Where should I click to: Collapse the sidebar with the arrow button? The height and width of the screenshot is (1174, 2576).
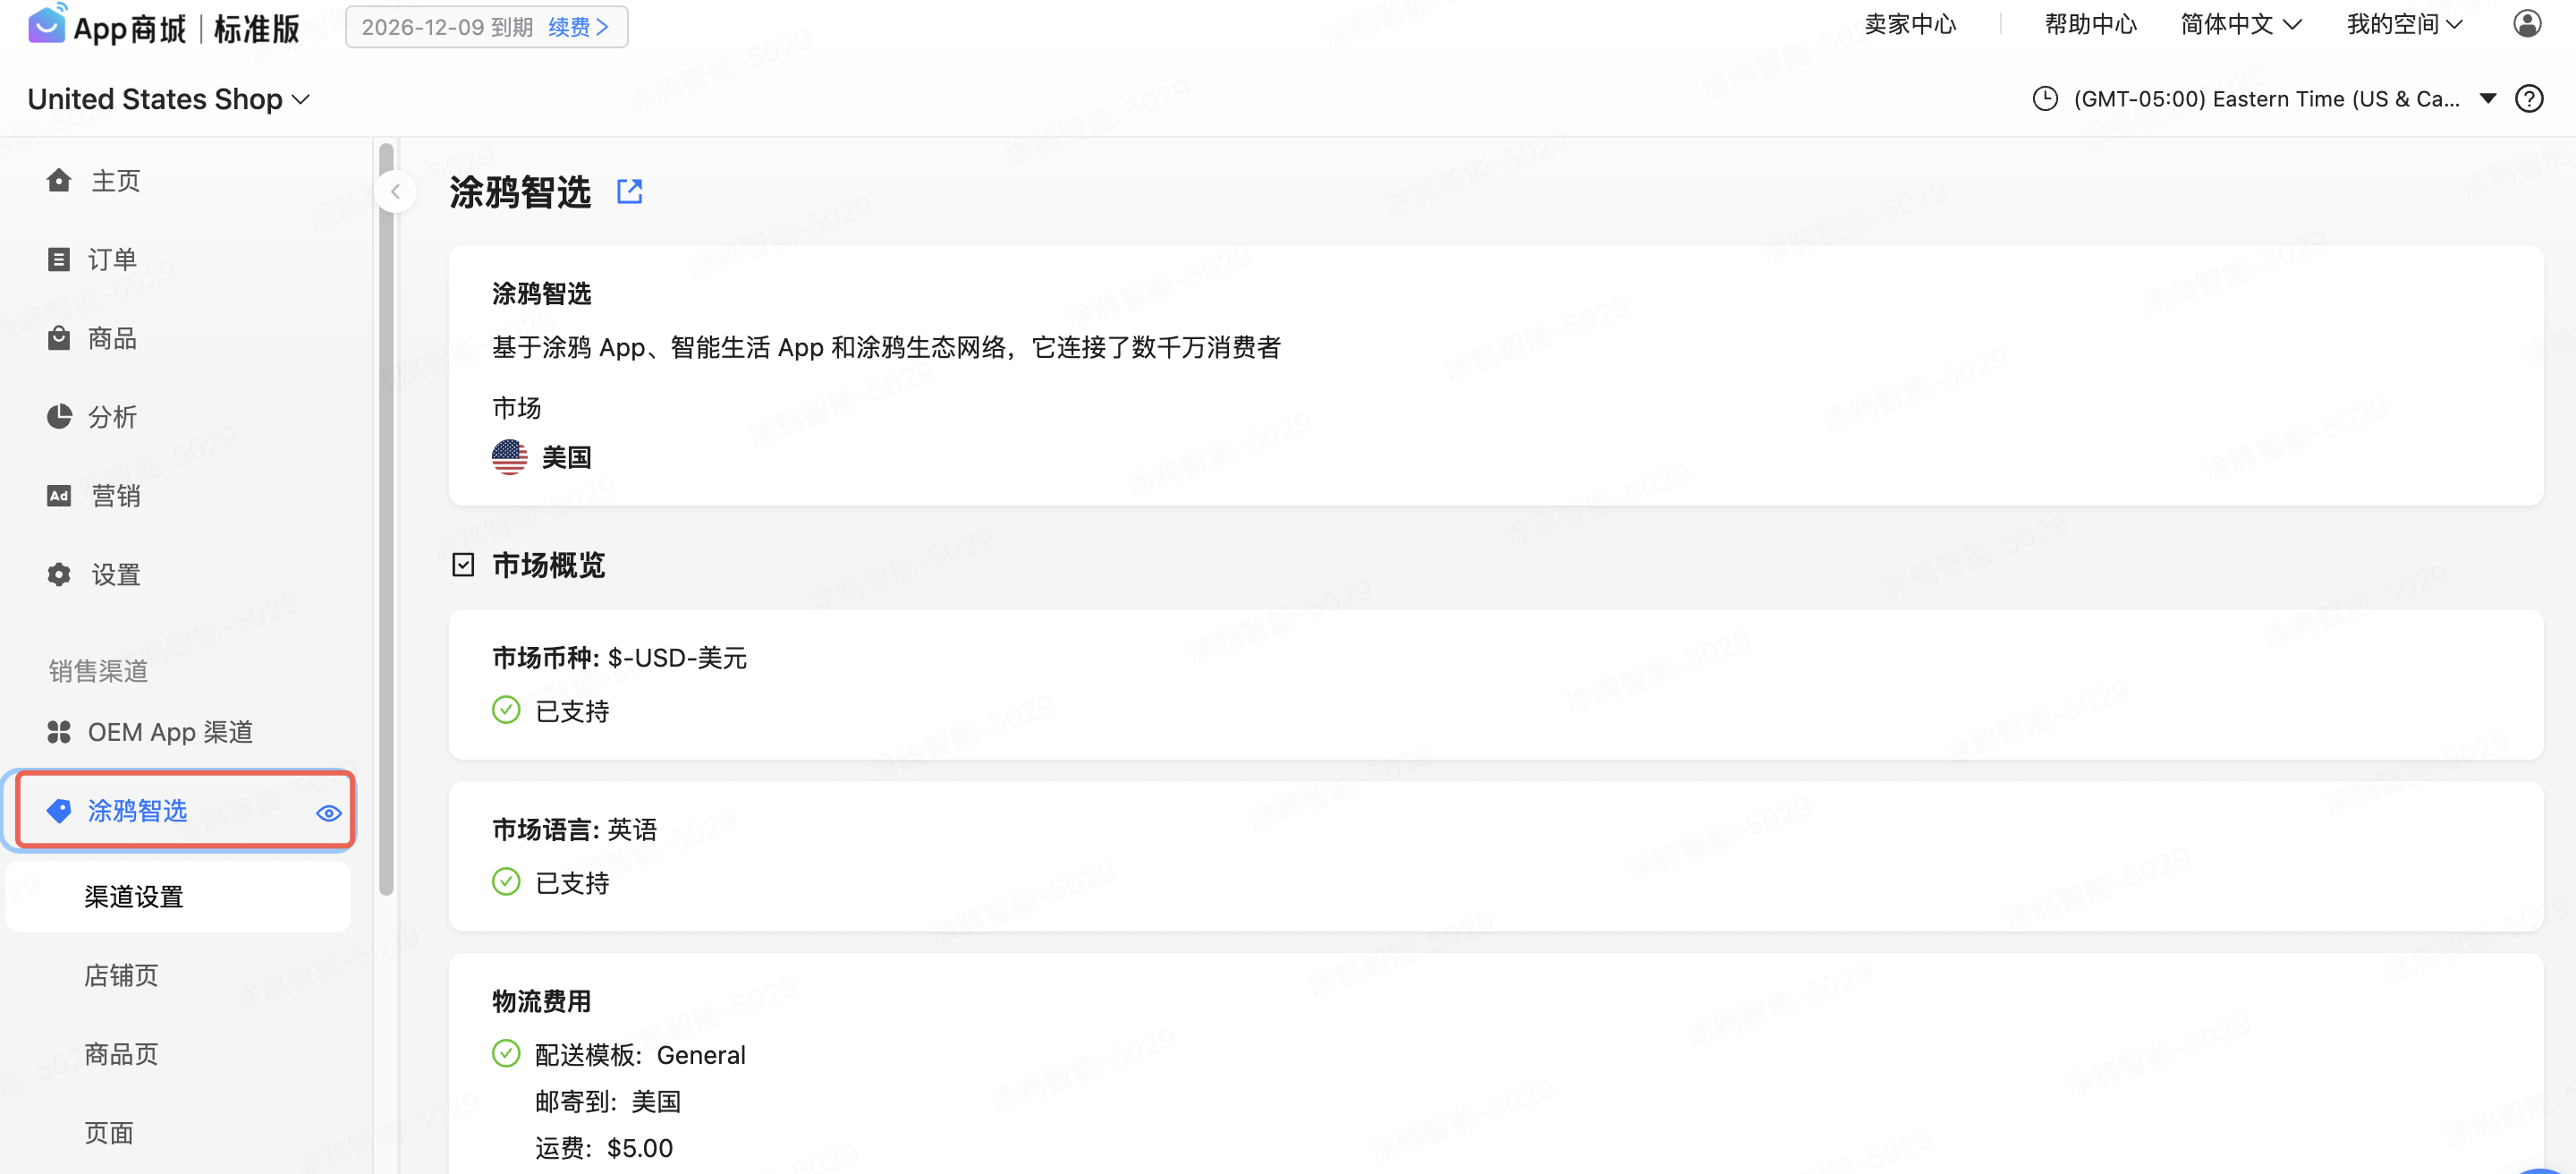coord(396,191)
